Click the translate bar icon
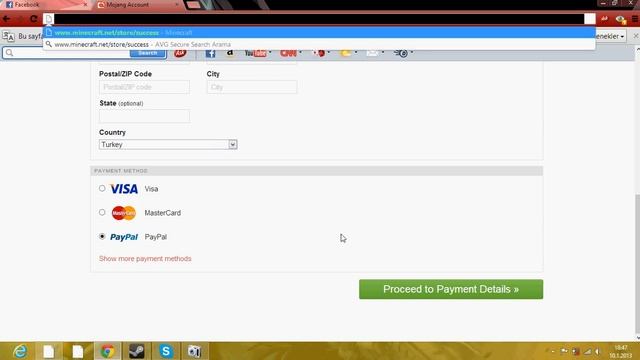Viewport: 640px width, 360px height. point(9,36)
